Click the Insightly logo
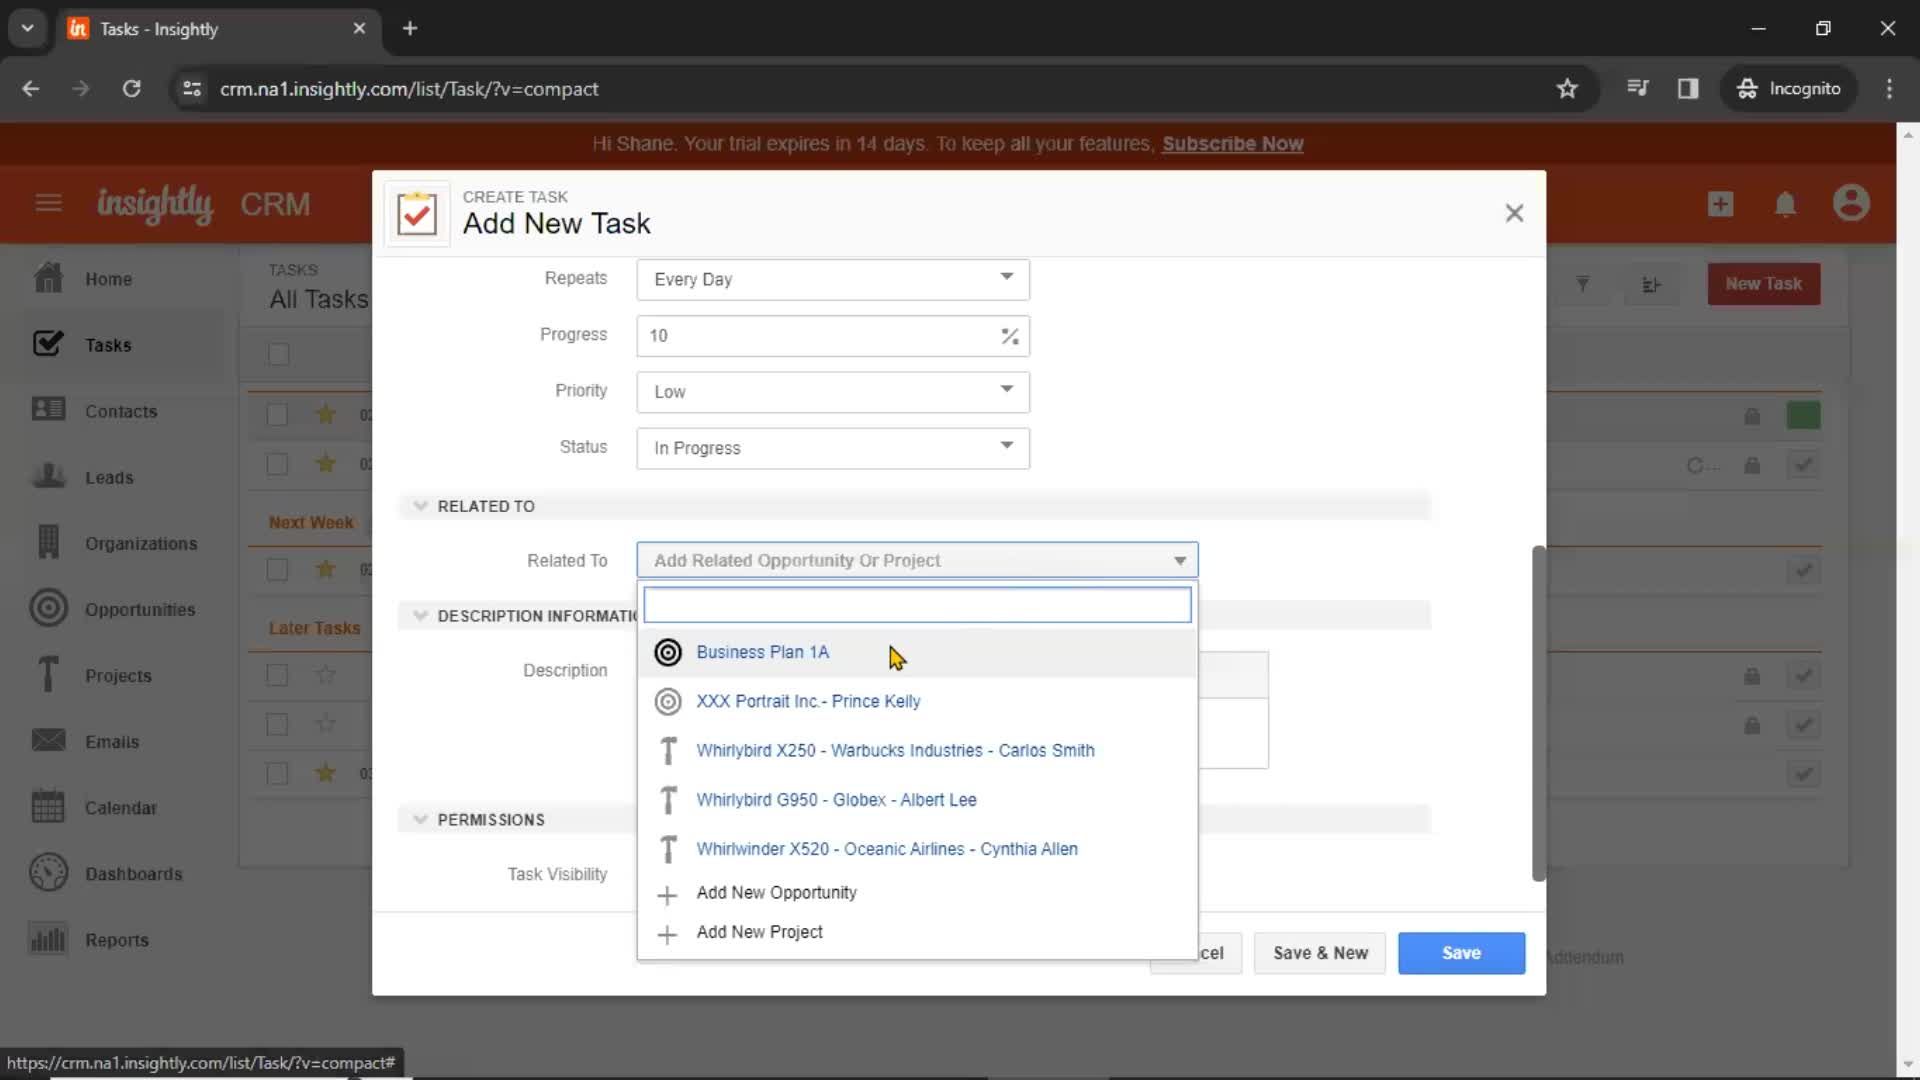The height and width of the screenshot is (1080, 1920). [155, 204]
